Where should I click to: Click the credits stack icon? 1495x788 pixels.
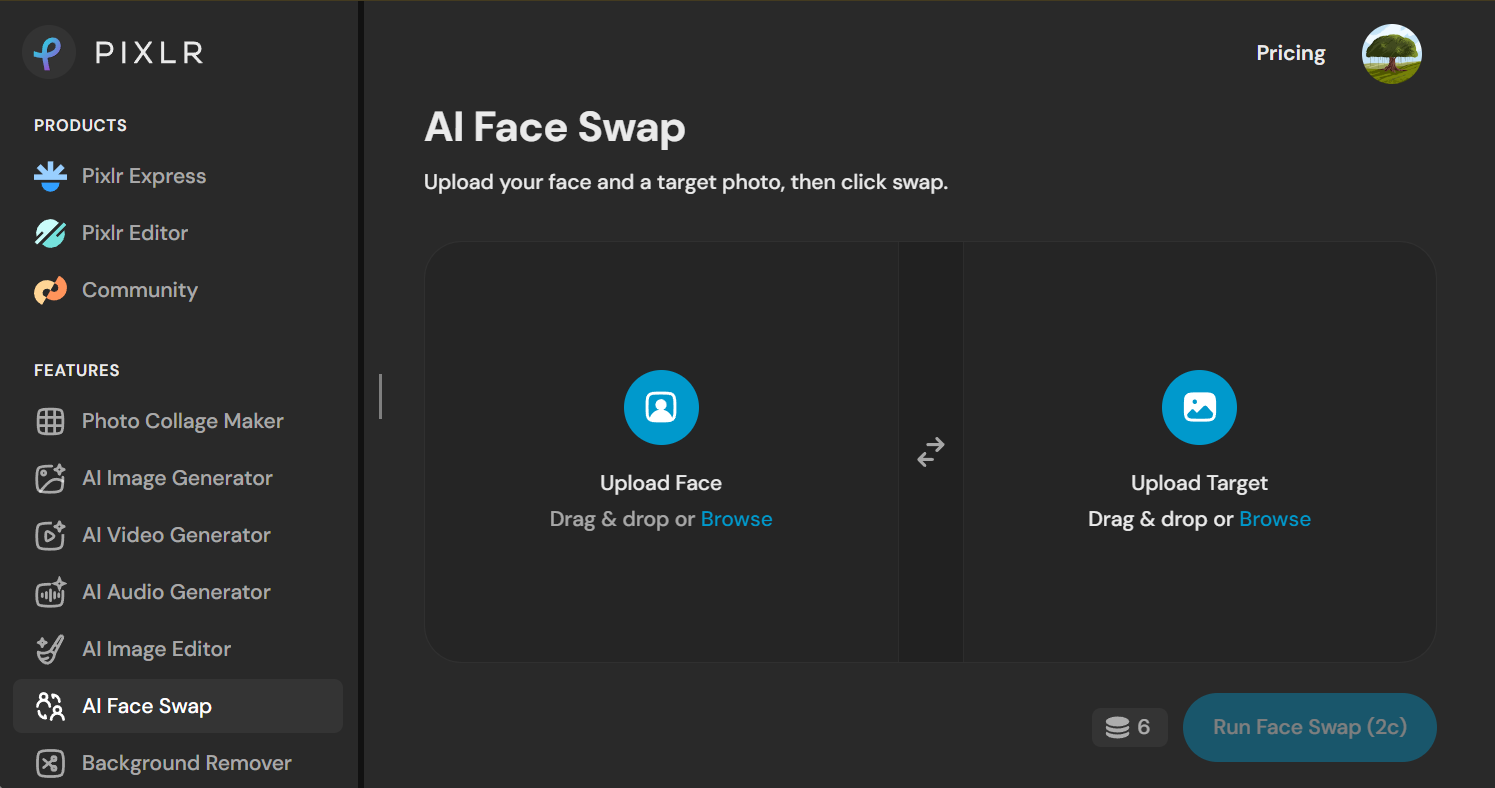point(1117,728)
